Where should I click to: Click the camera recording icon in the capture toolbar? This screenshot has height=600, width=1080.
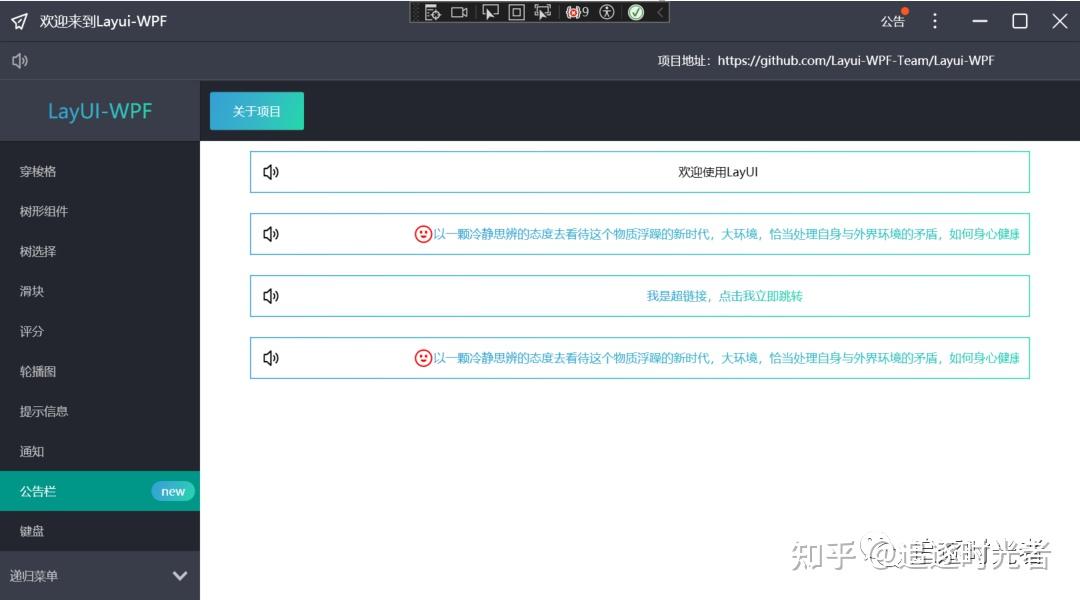(x=460, y=13)
